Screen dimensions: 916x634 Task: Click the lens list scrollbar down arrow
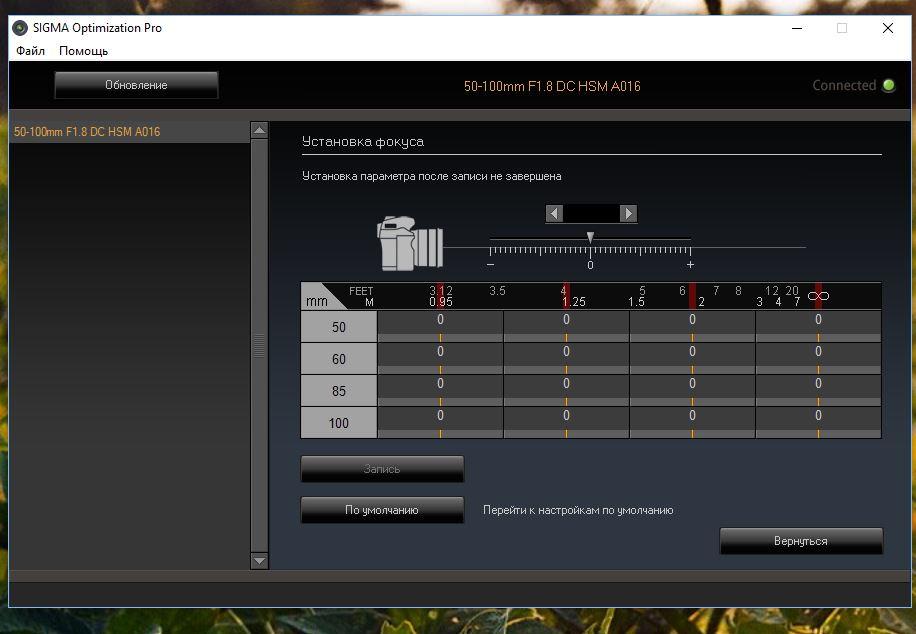(259, 561)
